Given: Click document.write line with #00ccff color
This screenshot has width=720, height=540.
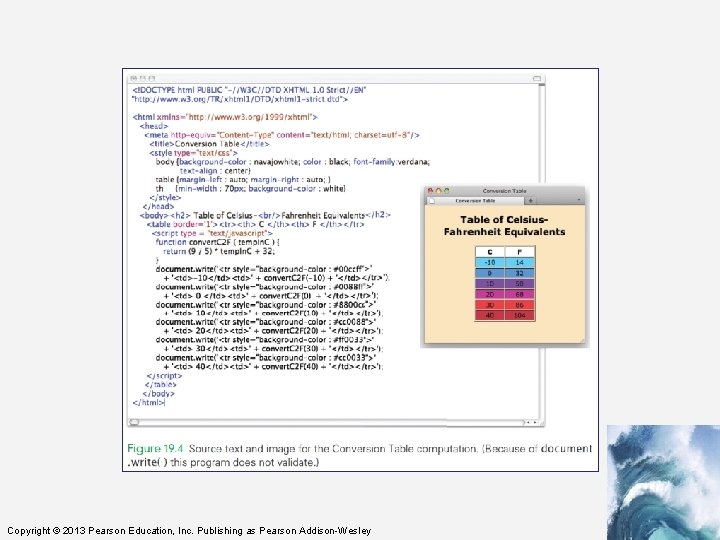Looking at the screenshot, I should pos(264,269).
